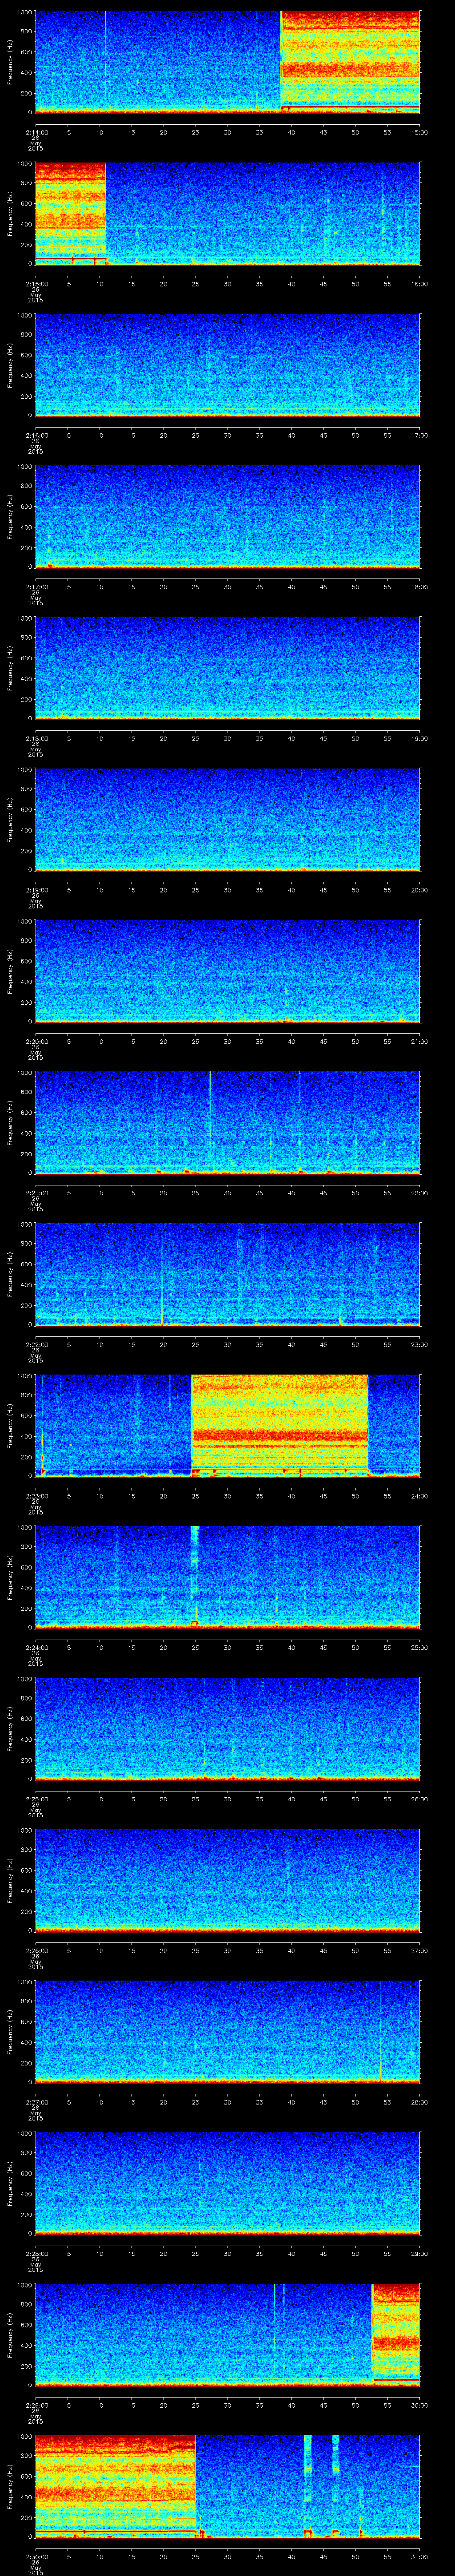Click the Frequency (Hz) label of the top spectrogram
The height and width of the screenshot is (2576, 455).
pyautogui.click(x=11, y=62)
